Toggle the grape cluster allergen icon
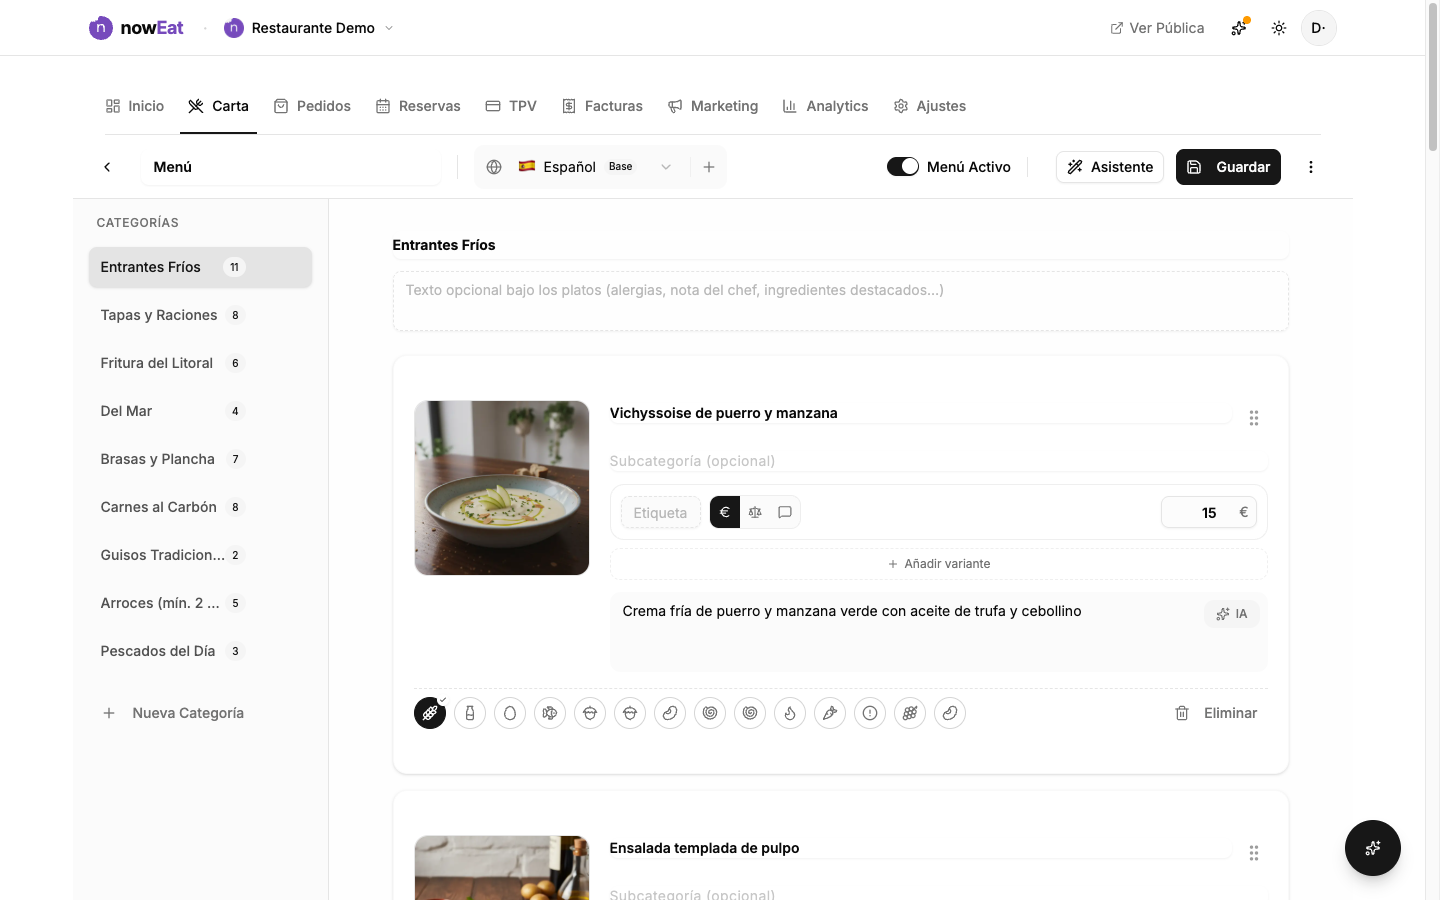 click(910, 713)
